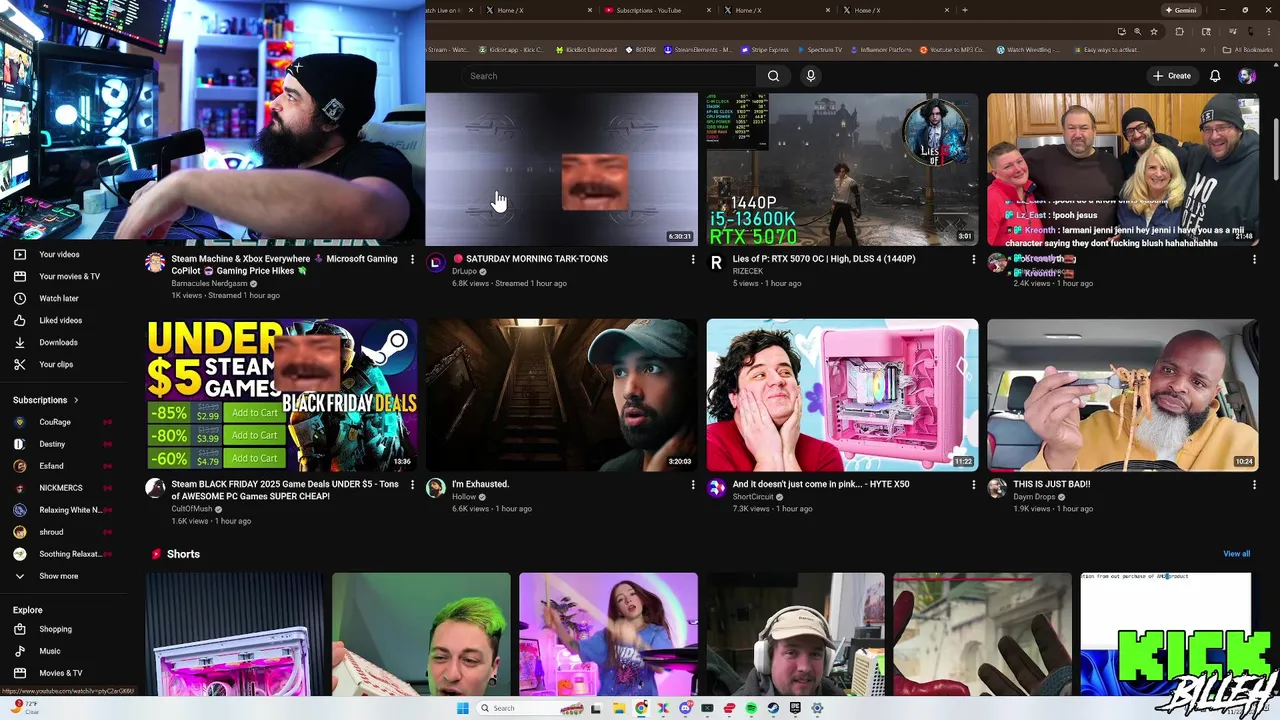Click the Windows taskbar Search box
This screenshot has width=1280, height=720.
531,708
